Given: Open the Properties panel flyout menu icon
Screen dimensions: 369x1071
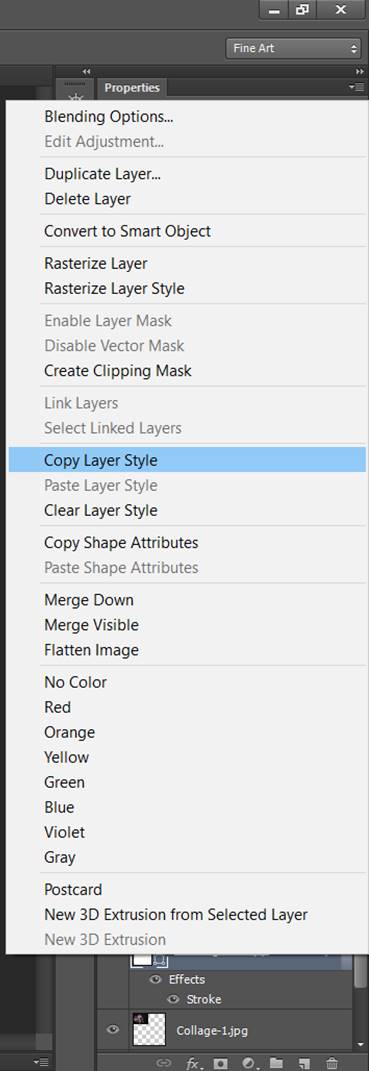Looking at the screenshot, I should [x=356, y=87].
